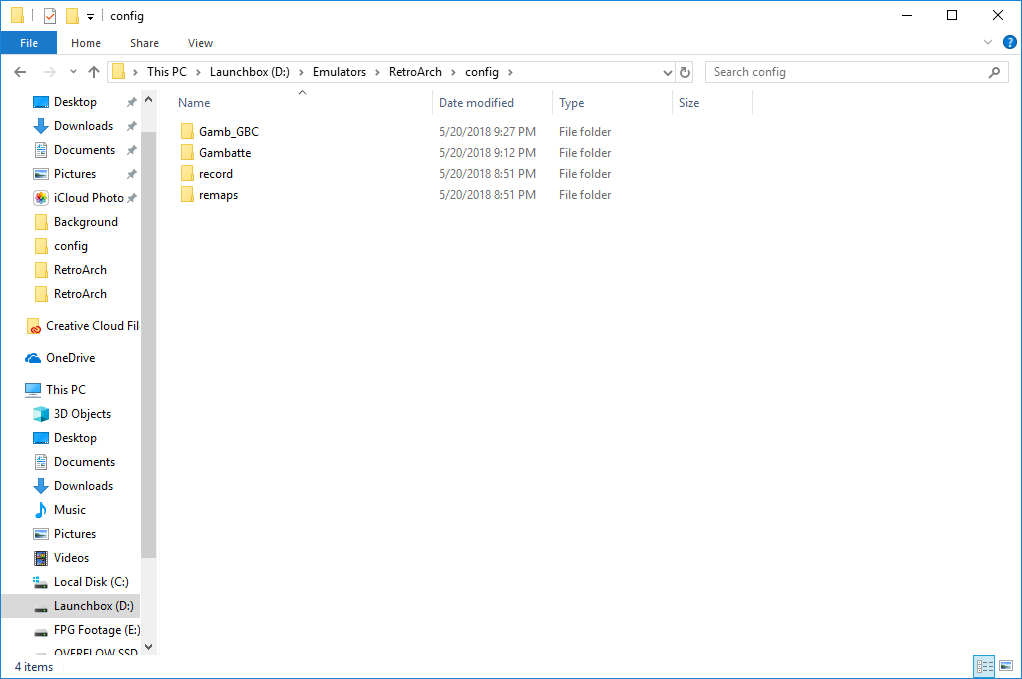Click the search magnifier icon
The width and height of the screenshot is (1022, 679).
(x=994, y=72)
